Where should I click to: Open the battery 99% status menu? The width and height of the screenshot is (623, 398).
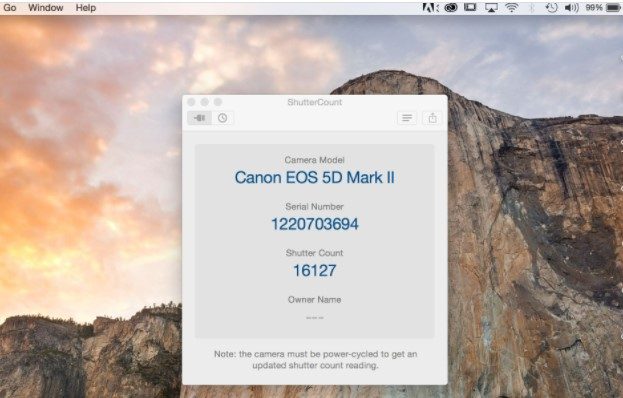[x=603, y=8]
